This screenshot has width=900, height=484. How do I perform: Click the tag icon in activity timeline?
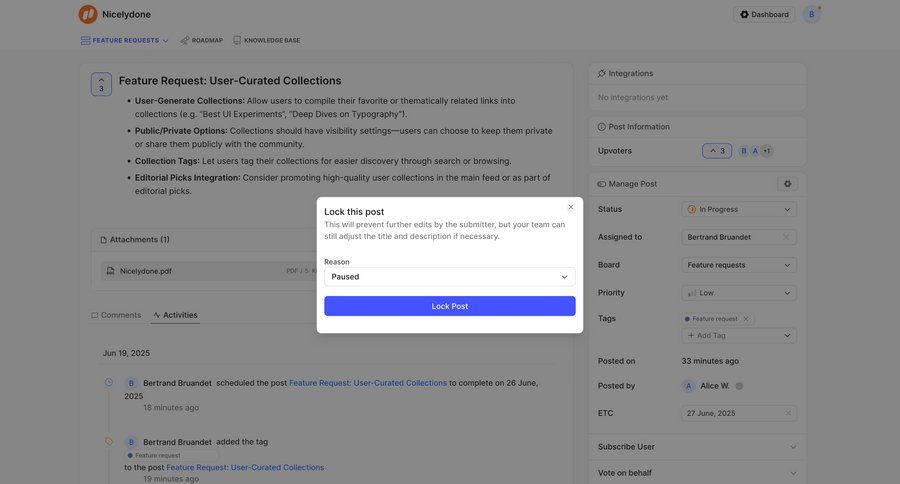[108, 442]
